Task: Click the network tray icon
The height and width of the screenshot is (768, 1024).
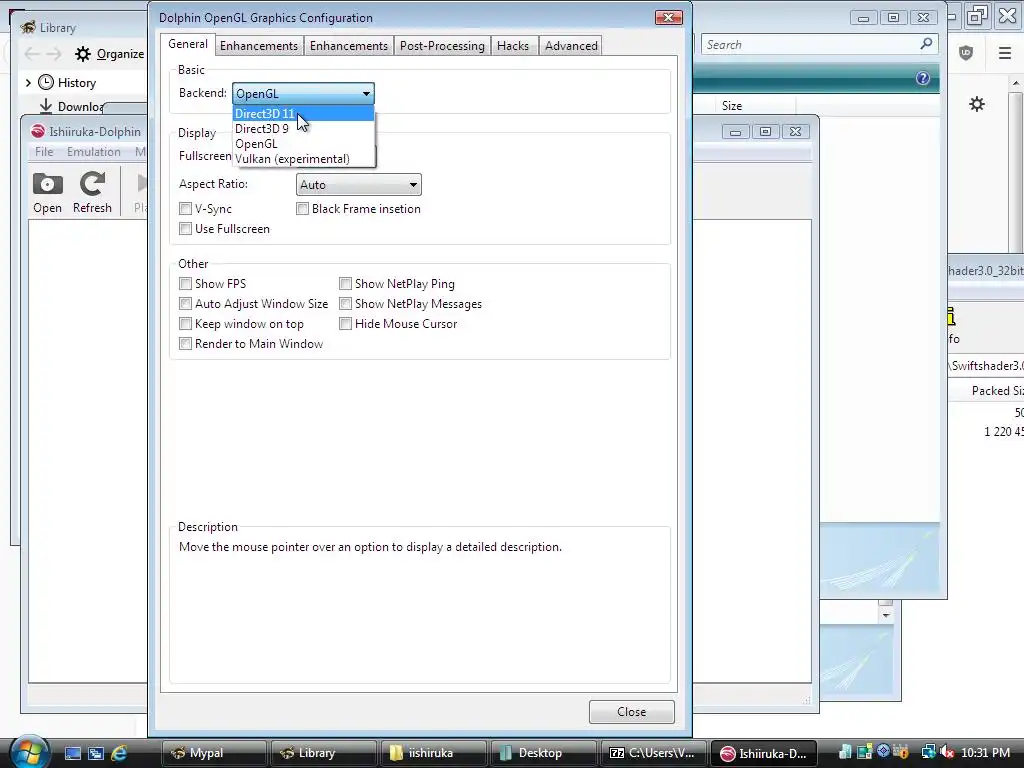Action: (x=928, y=753)
